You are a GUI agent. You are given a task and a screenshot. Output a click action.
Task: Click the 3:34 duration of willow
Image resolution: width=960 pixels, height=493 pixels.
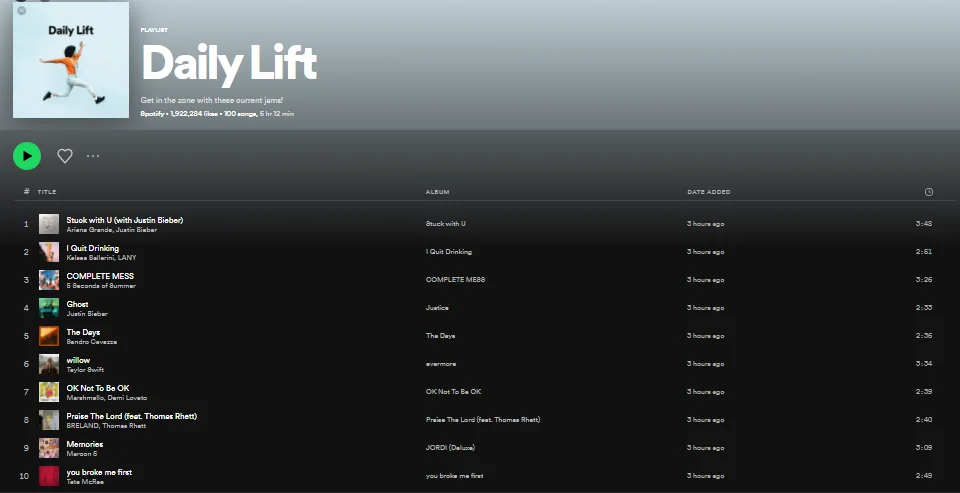[924, 364]
